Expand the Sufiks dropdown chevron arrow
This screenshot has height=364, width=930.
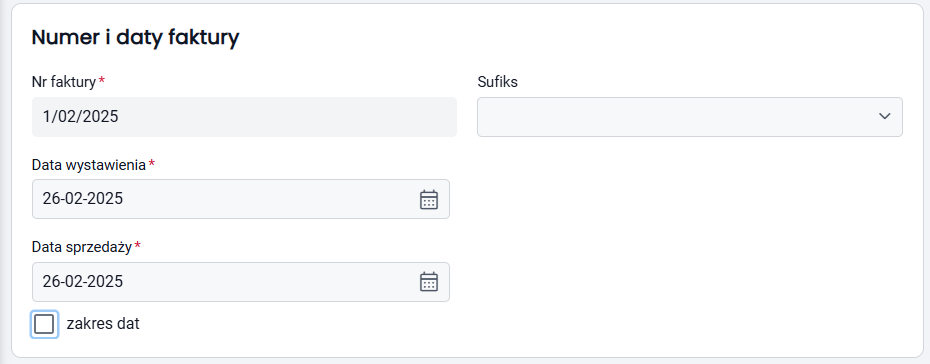pyautogui.click(x=884, y=116)
